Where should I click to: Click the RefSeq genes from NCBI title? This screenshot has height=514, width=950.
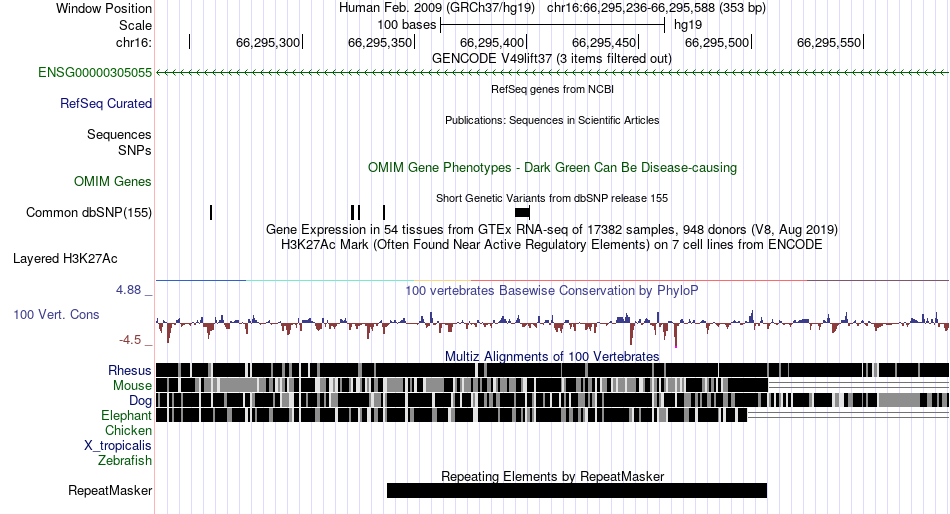(x=552, y=89)
